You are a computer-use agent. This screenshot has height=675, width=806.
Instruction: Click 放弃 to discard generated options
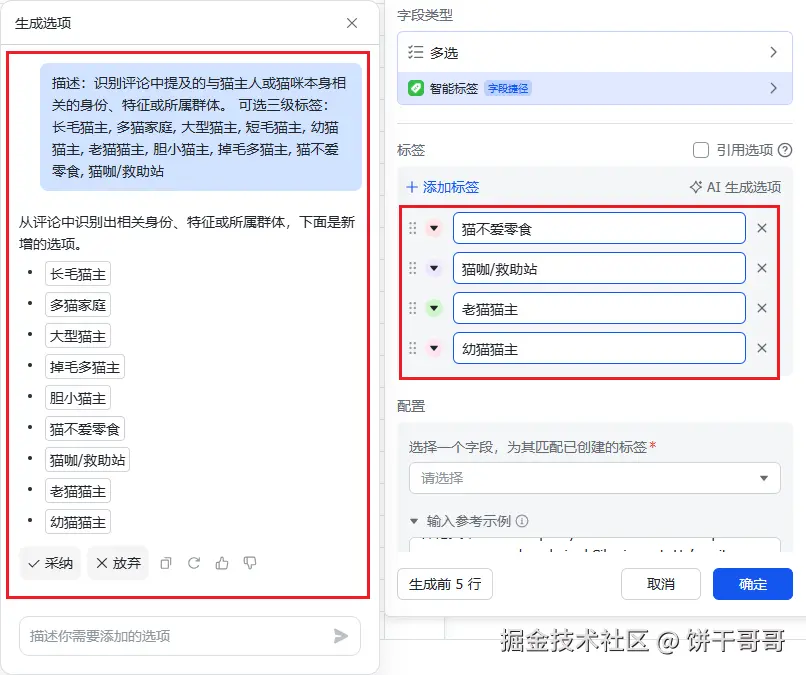(x=118, y=563)
